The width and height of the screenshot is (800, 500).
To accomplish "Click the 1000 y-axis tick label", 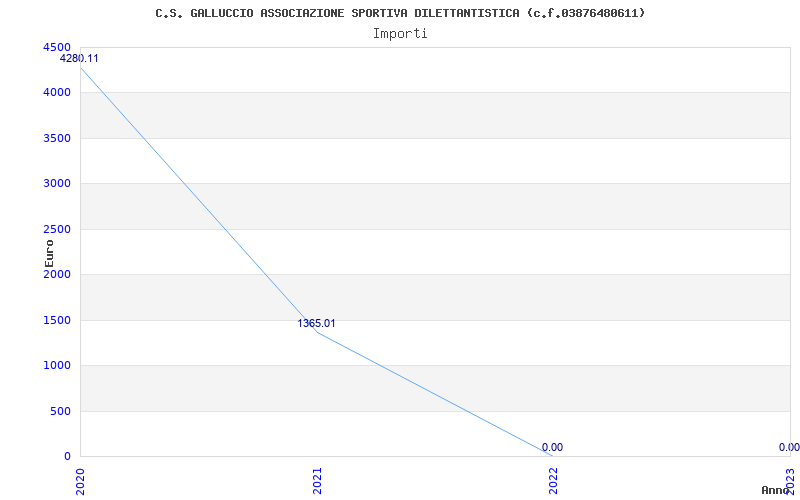I will [56, 366].
